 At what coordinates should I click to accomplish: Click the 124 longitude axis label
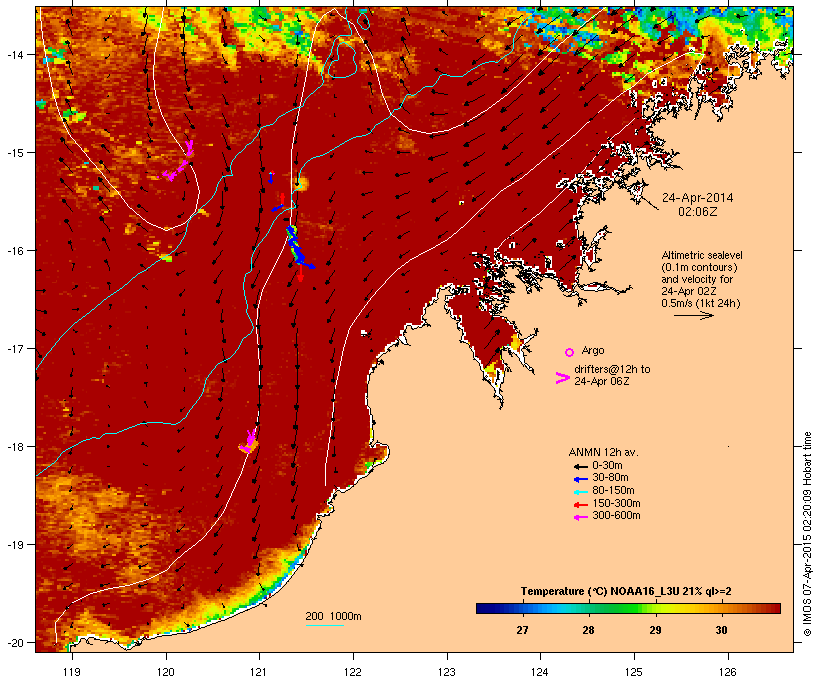pyautogui.click(x=540, y=672)
